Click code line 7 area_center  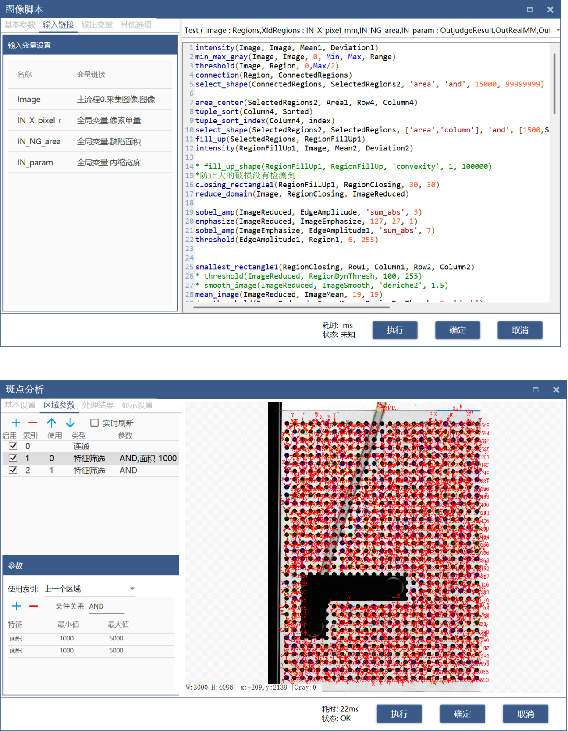[306, 102]
